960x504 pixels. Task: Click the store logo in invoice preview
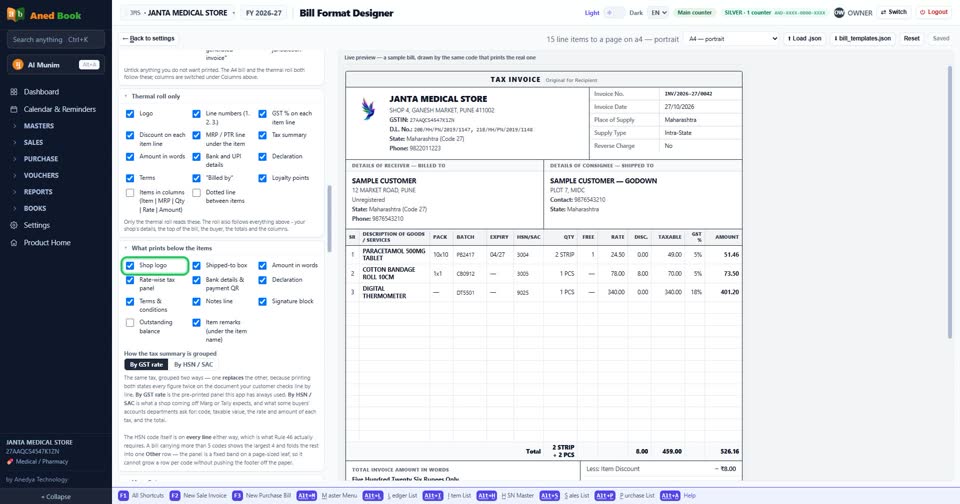pos(368,109)
